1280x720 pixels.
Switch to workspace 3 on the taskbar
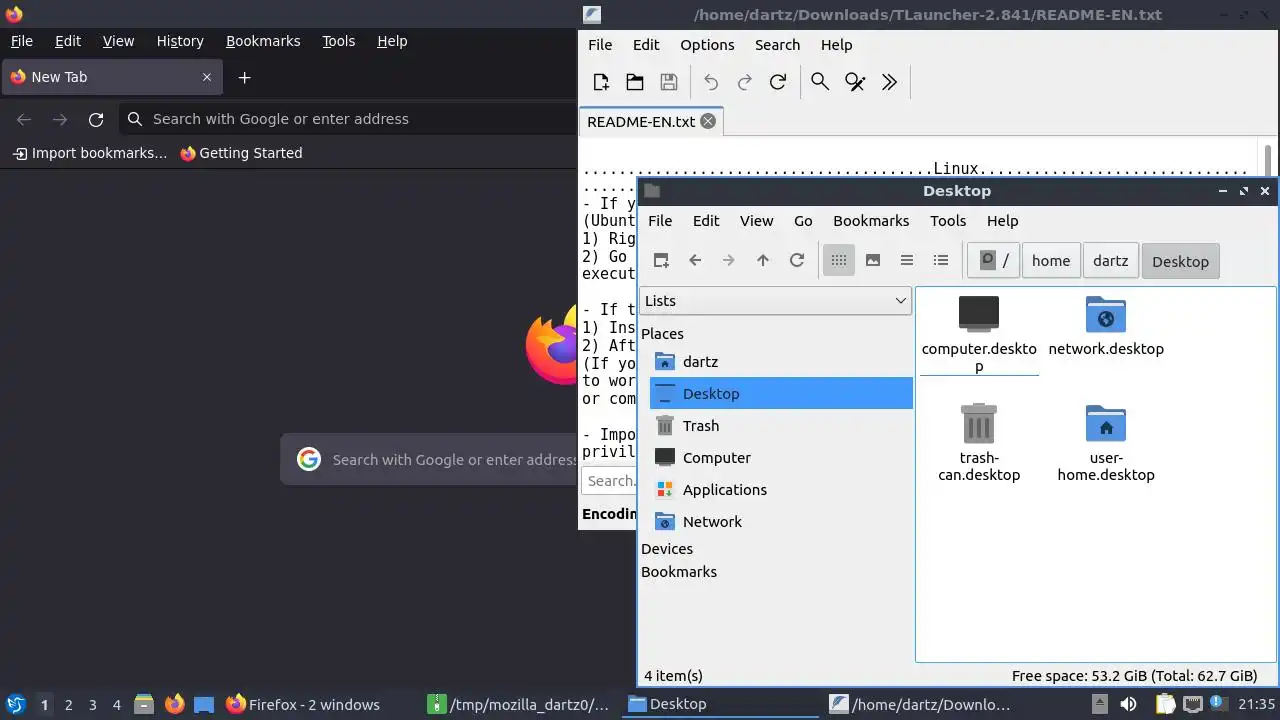coord(92,705)
